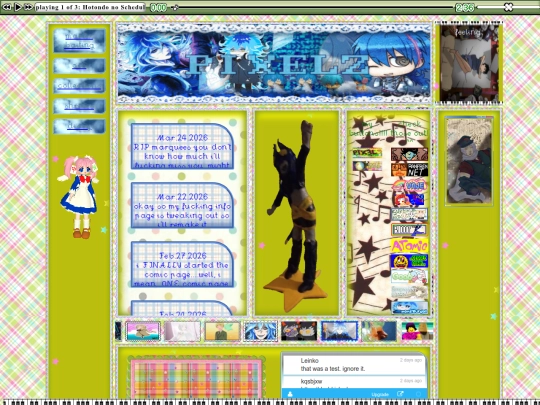Click the 'playing 1 of 3' track title
Viewport: 540px width, 405px height.
point(90,7)
